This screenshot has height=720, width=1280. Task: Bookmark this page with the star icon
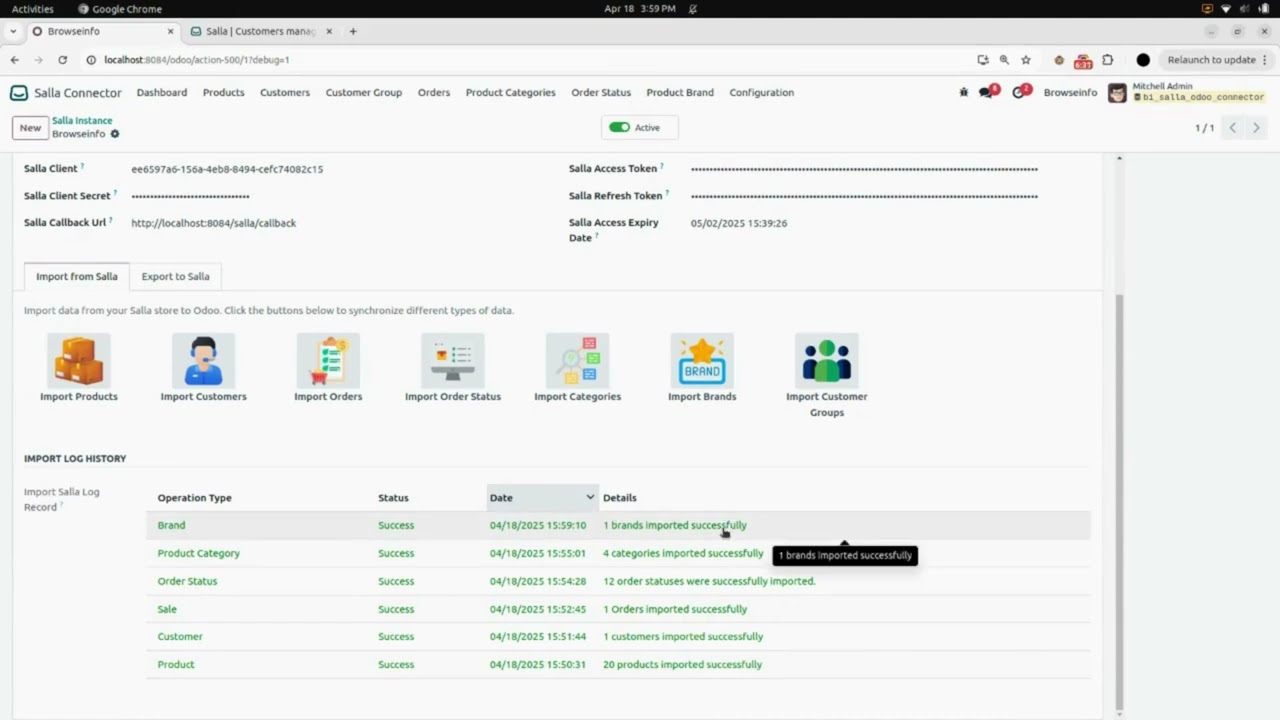coord(1026,60)
